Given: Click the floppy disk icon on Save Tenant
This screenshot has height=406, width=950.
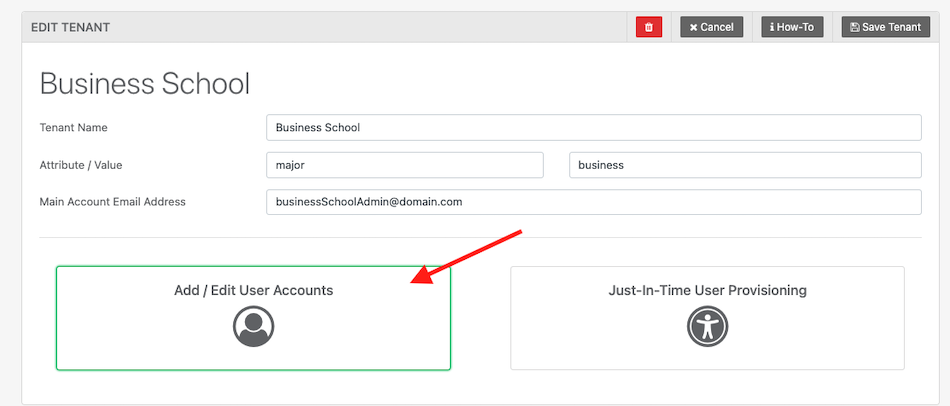Looking at the screenshot, I should [x=854, y=27].
